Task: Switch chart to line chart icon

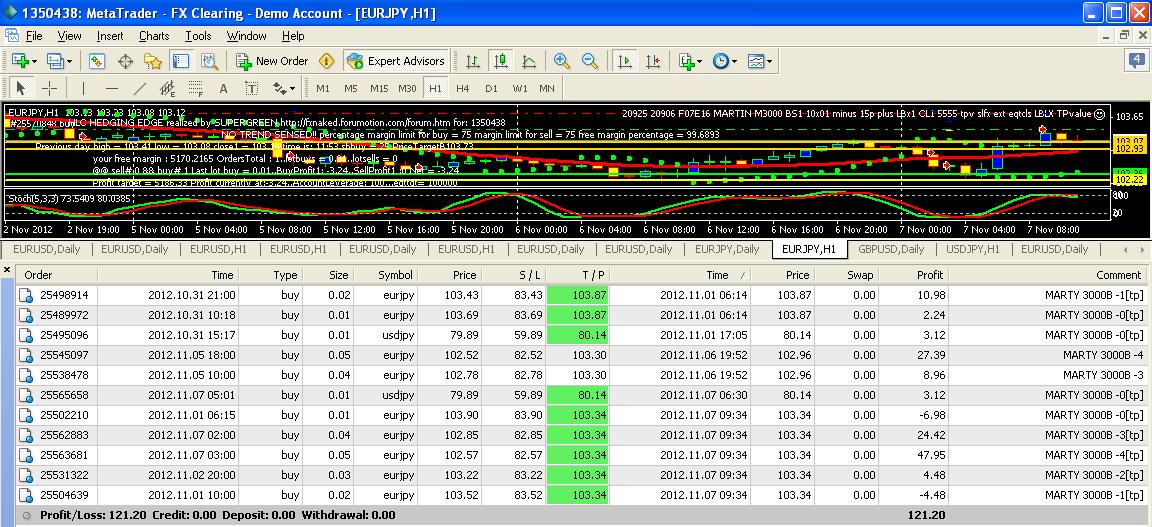Action: 529,61
